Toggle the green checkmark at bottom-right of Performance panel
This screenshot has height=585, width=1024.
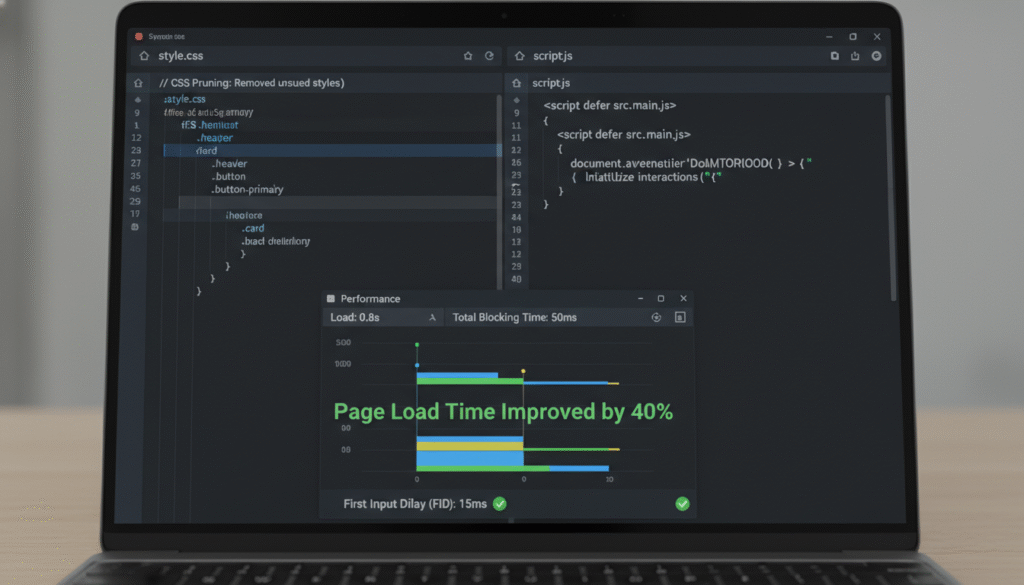(682, 504)
